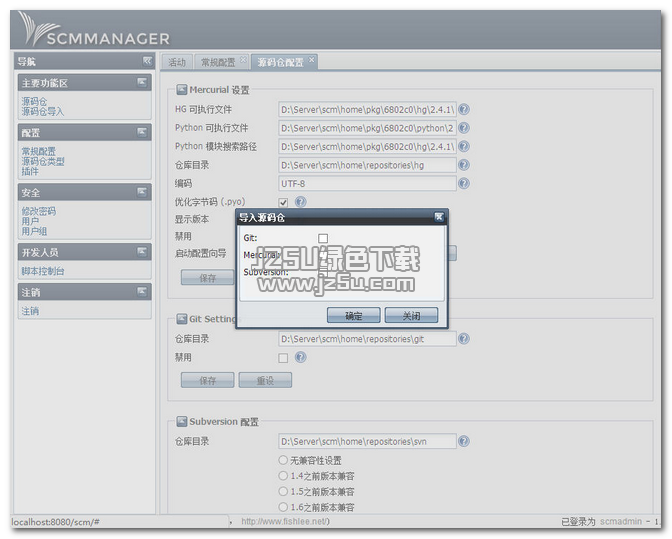Show help for 优化字节码 option
Screen dimensions: 672x539
[x=301, y=202]
